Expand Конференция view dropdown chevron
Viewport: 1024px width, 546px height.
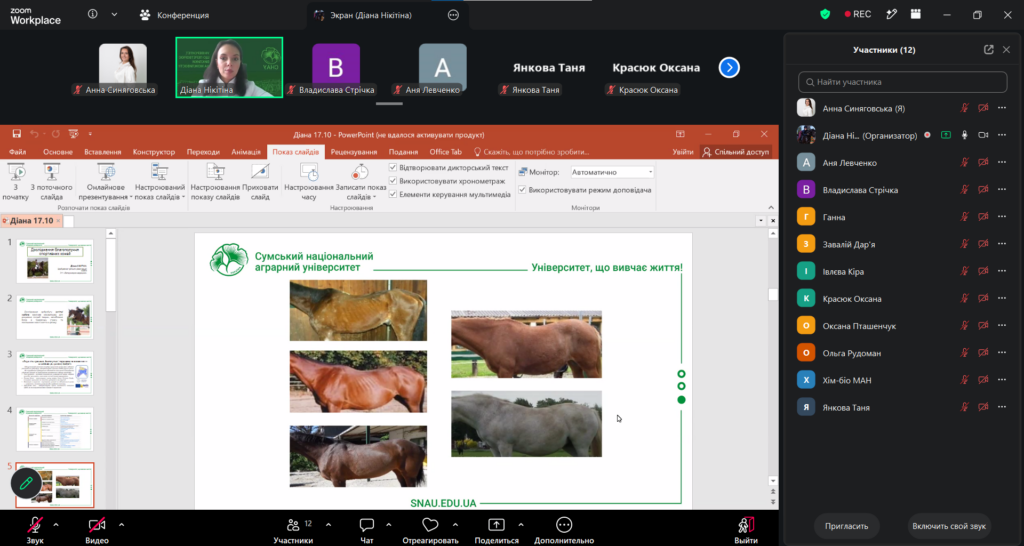114,14
